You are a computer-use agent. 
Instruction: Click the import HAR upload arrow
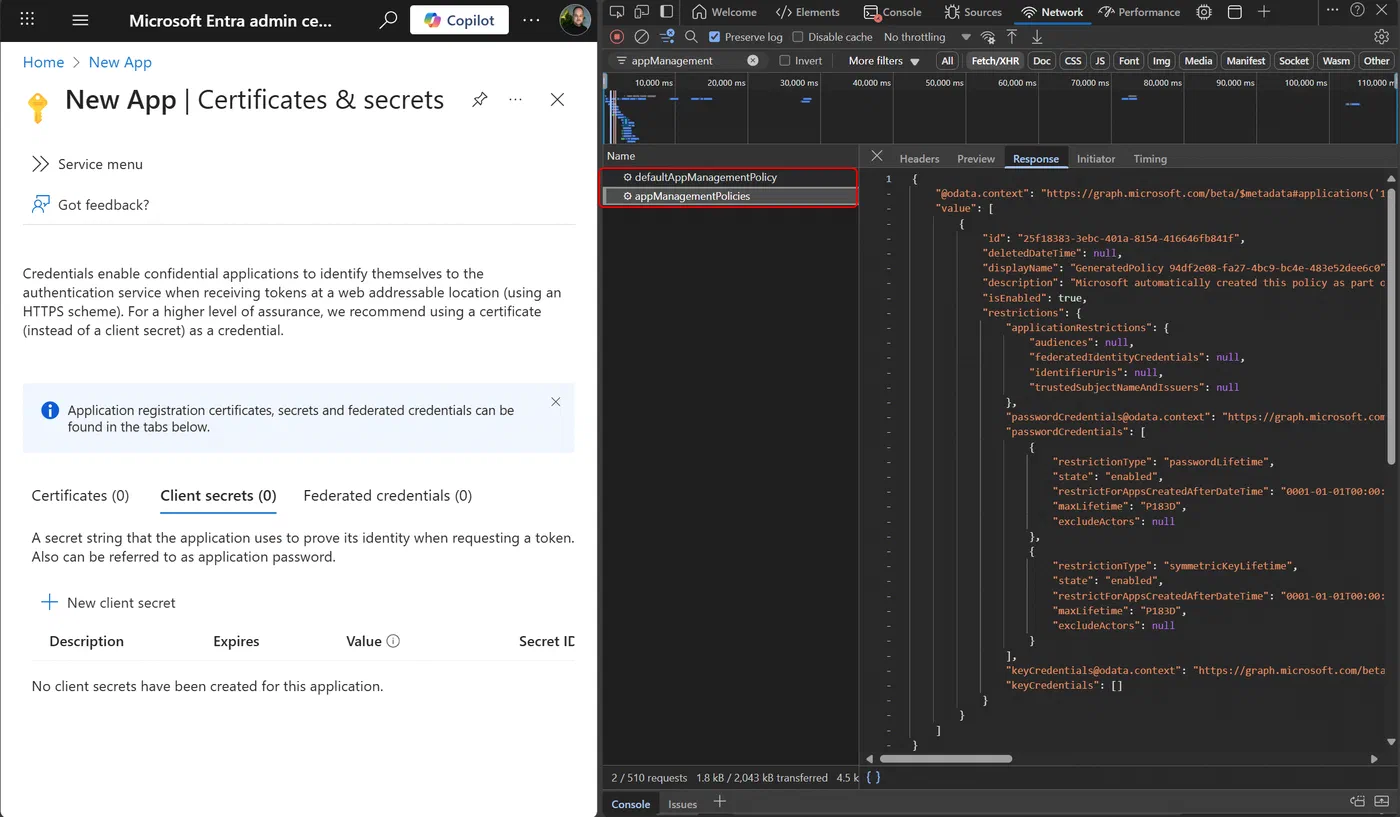click(x=1012, y=37)
